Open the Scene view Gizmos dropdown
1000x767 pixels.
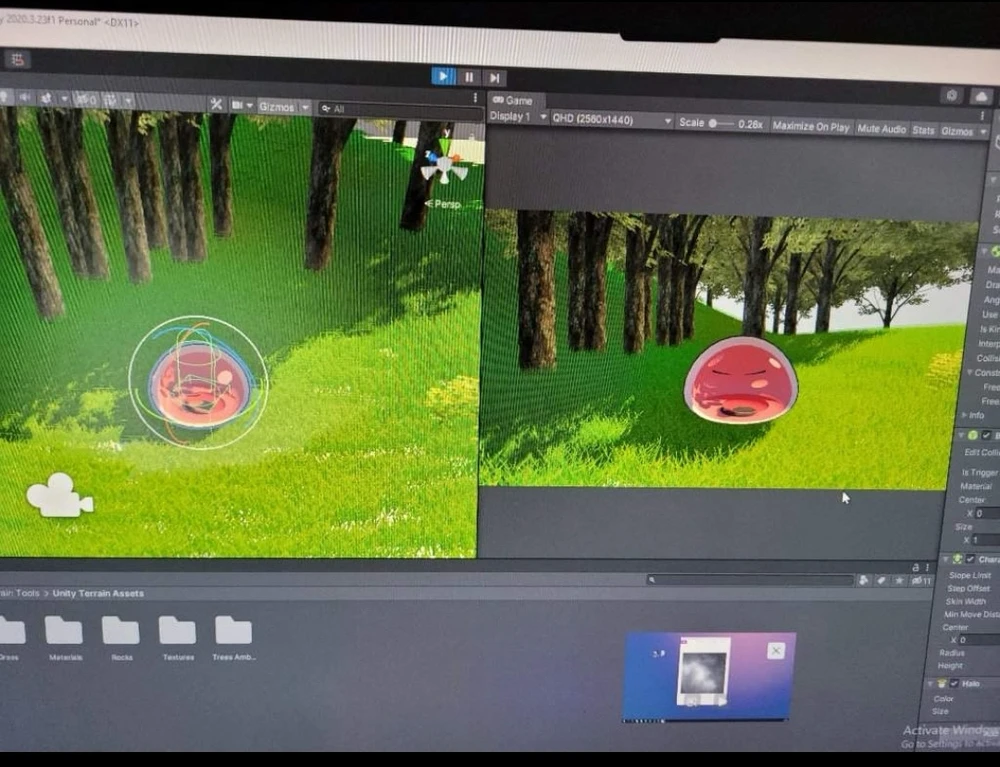click(x=284, y=106)
